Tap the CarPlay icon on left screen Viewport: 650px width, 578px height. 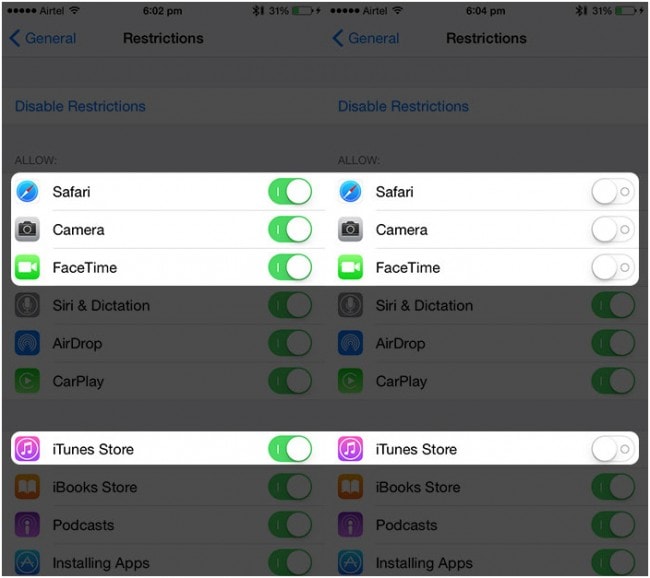click(x=28, y=381)
